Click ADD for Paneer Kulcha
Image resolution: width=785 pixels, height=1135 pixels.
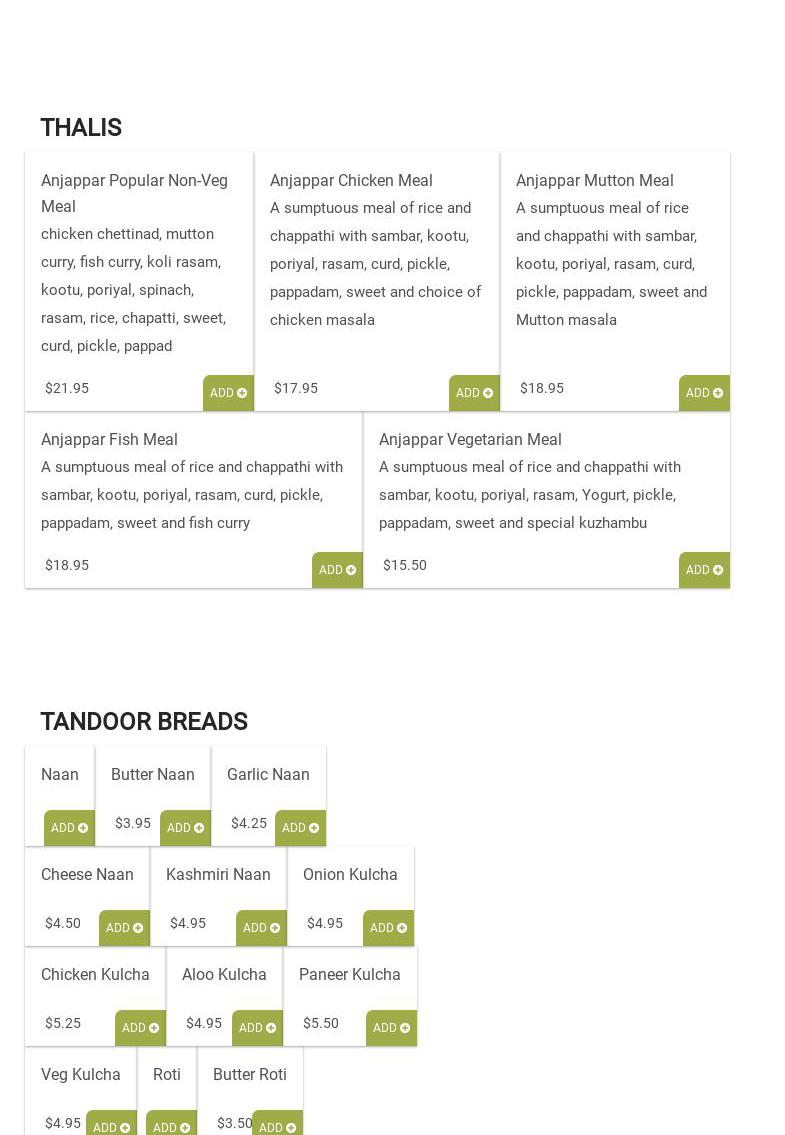(x=391, y=1028)
